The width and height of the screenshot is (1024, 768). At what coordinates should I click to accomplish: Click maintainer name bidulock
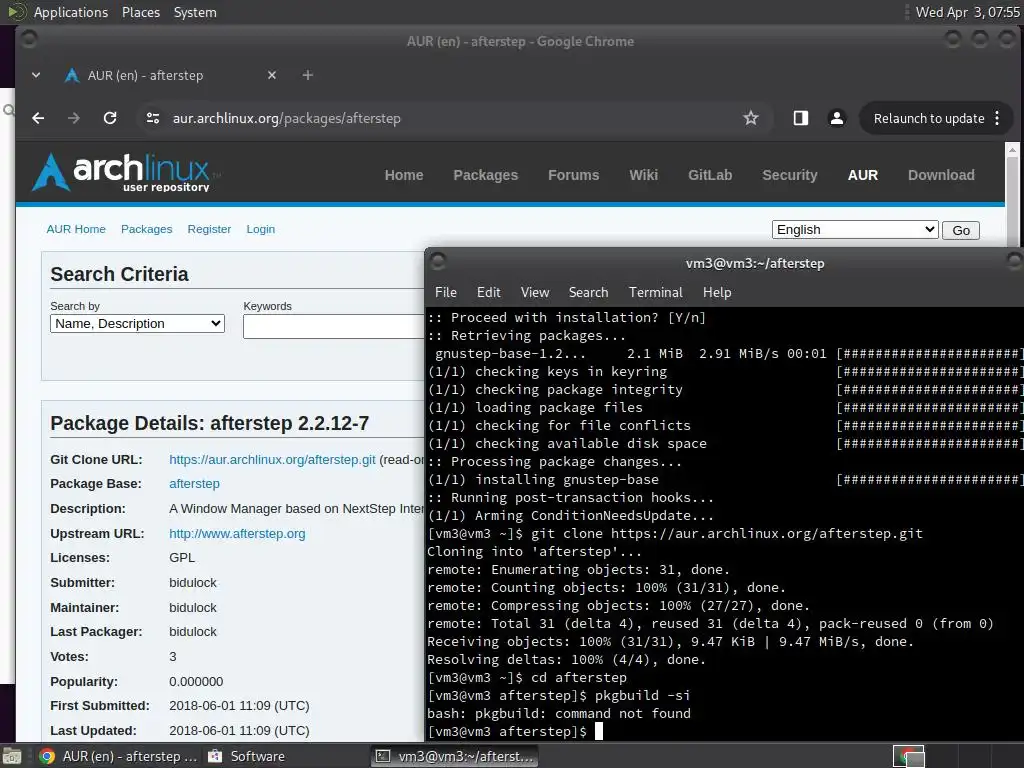[x=193, y=607]
